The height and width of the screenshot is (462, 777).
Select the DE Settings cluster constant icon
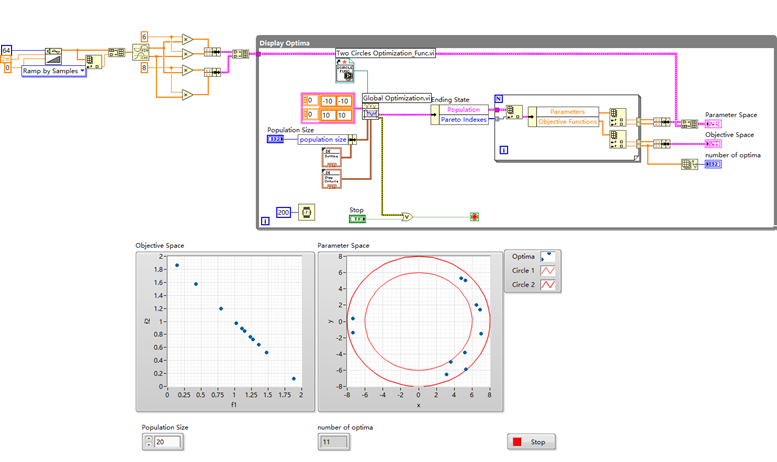click(331, 158)
